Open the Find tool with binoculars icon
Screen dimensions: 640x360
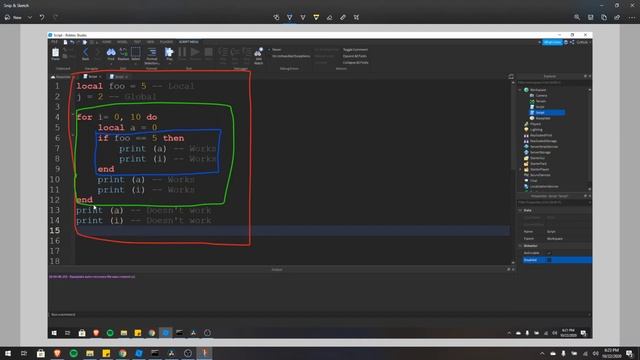click(111, 53)
